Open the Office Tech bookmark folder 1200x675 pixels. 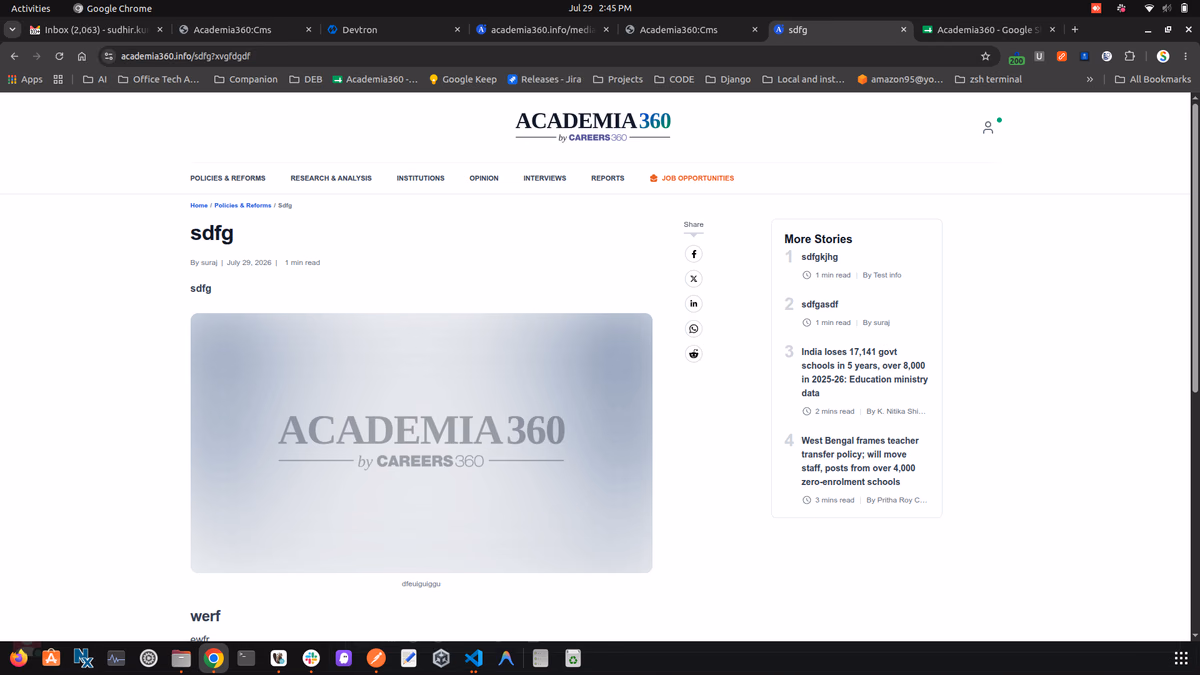(x=158, y=79)
